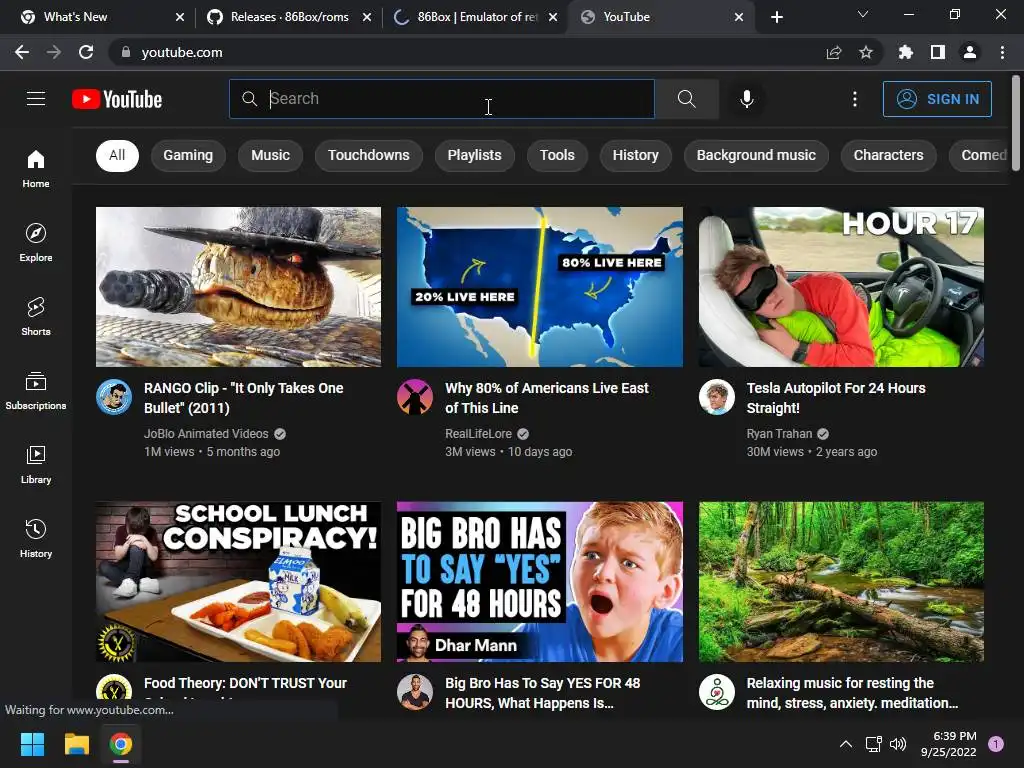Open Why 80% of Americans title link
This screenshot has width=1024, height=768.
(547, 398)
